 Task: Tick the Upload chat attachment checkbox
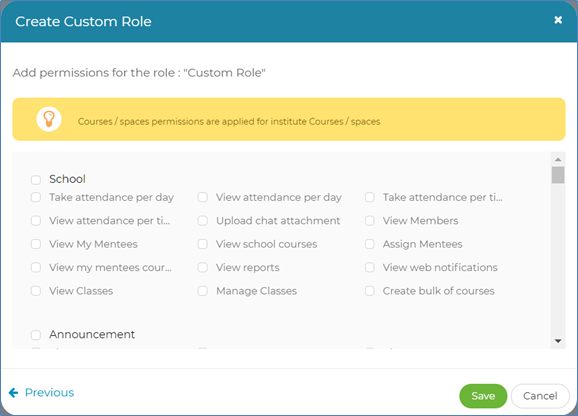203,221
